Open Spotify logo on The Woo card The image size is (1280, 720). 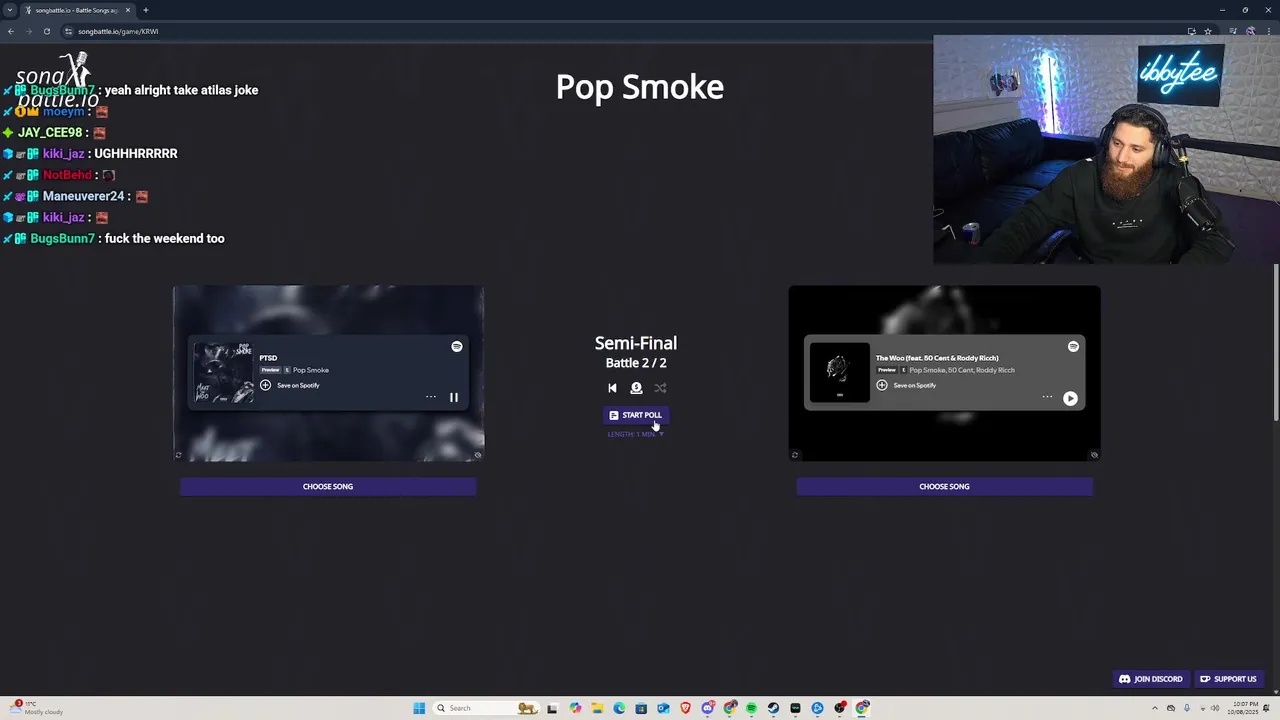(x=1073, y=346)
